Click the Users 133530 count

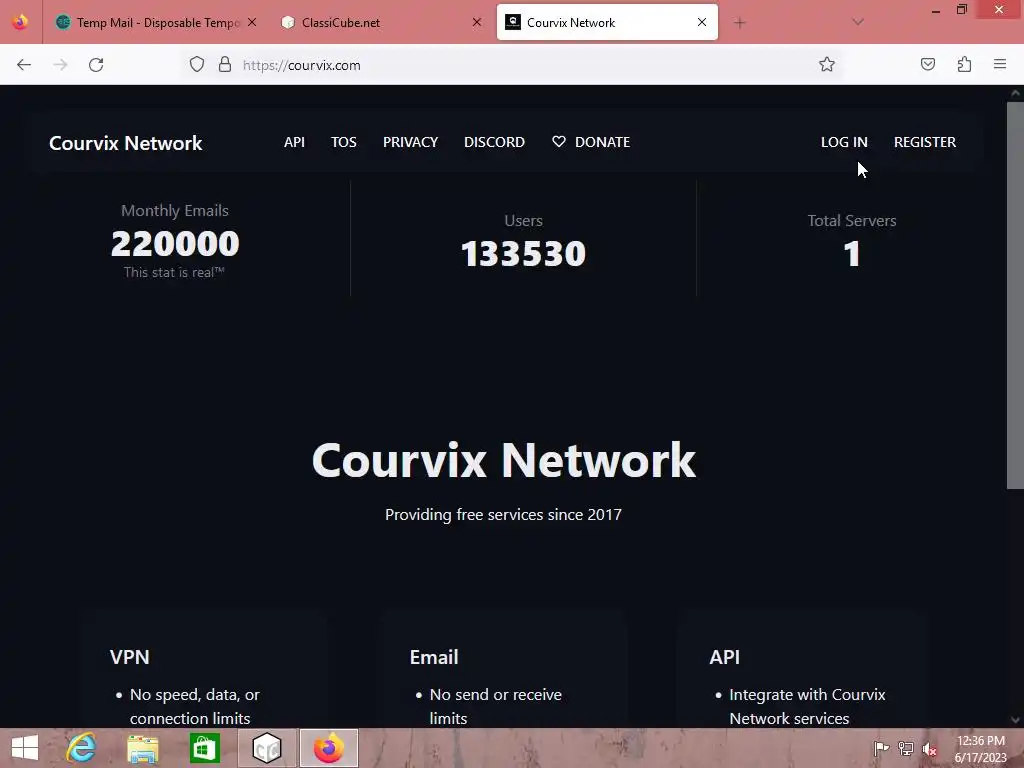(523, 253)
